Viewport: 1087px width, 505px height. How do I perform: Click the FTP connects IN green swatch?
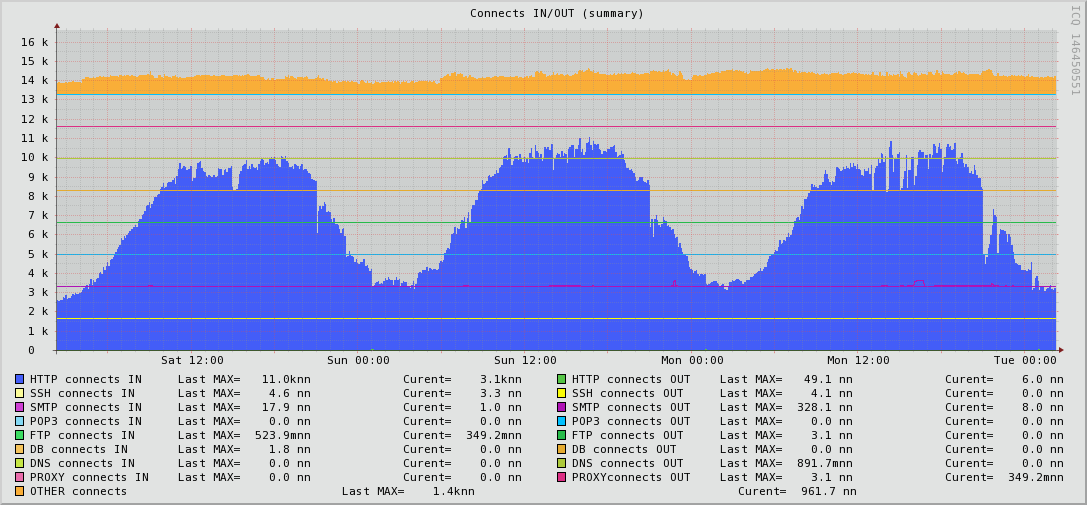click(19, 435)
